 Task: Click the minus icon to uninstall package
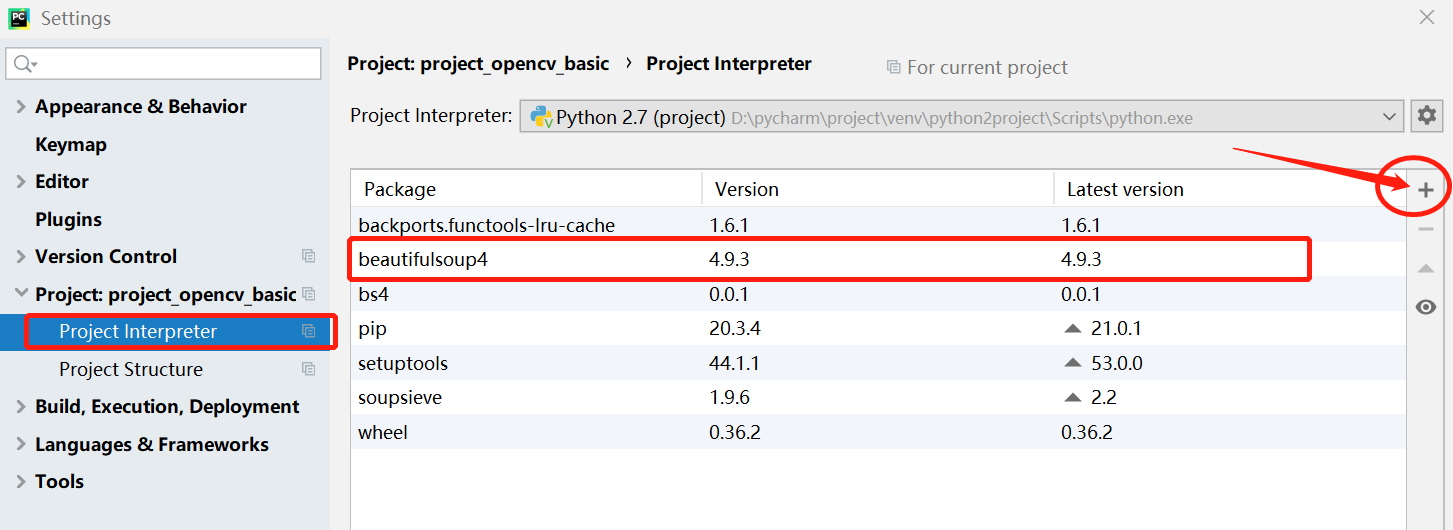(1426, 229)
